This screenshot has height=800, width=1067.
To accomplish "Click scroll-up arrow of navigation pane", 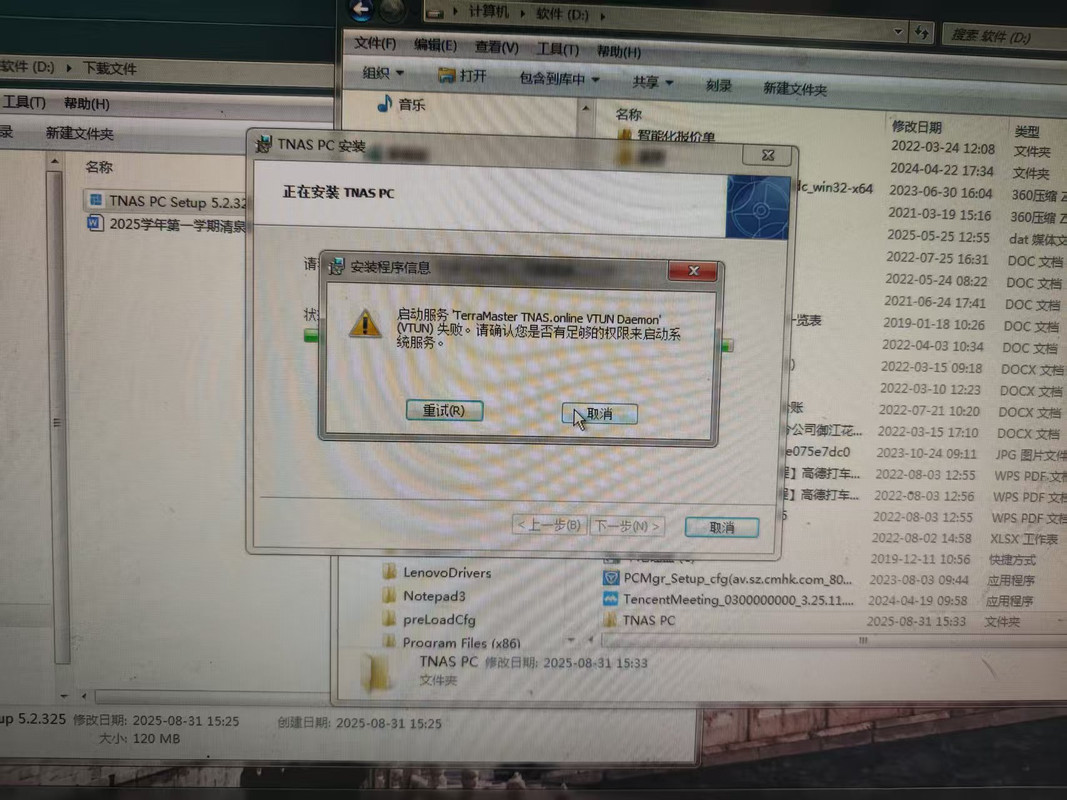I will coord(585,107).
